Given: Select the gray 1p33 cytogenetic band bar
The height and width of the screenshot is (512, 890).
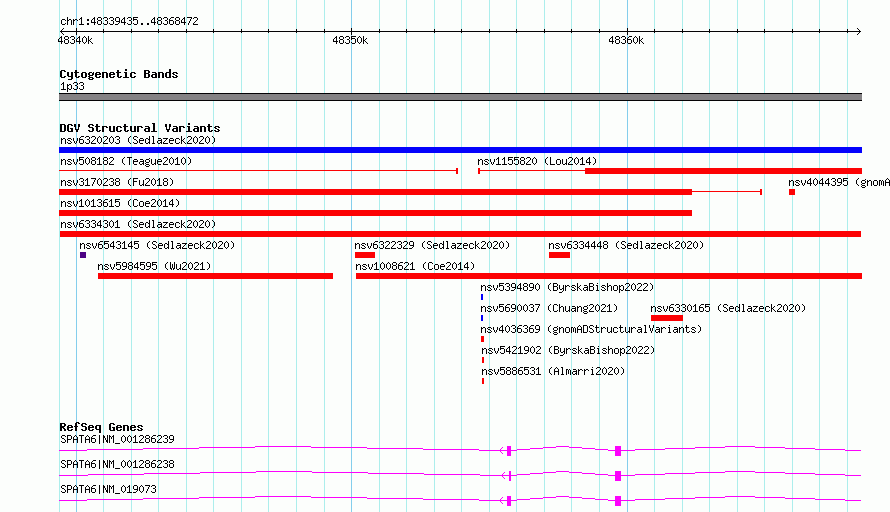Looking at the screenshot, I should tap(460, 97).
